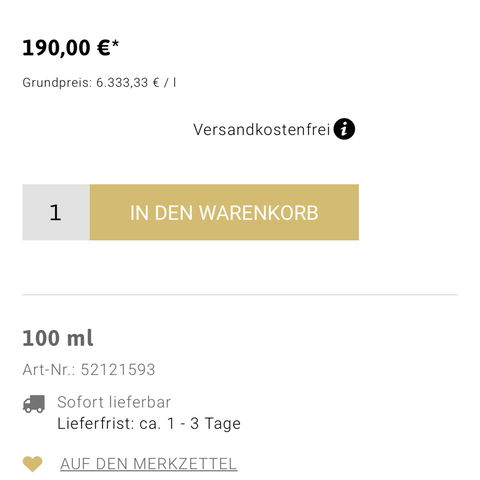
Task: Click the 190,00 € price
Action: (x=66, y=48)
